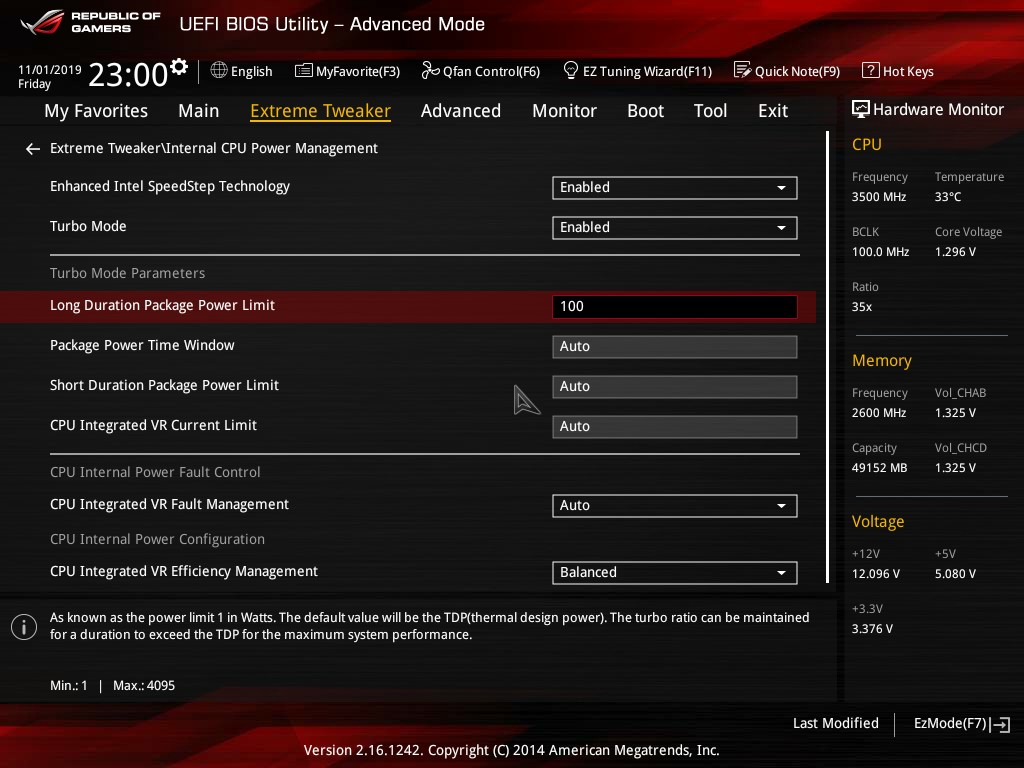This screenshot has width=1024, height=768.
Task: Click the Ratio value 35x
Action: click(861, 306)
